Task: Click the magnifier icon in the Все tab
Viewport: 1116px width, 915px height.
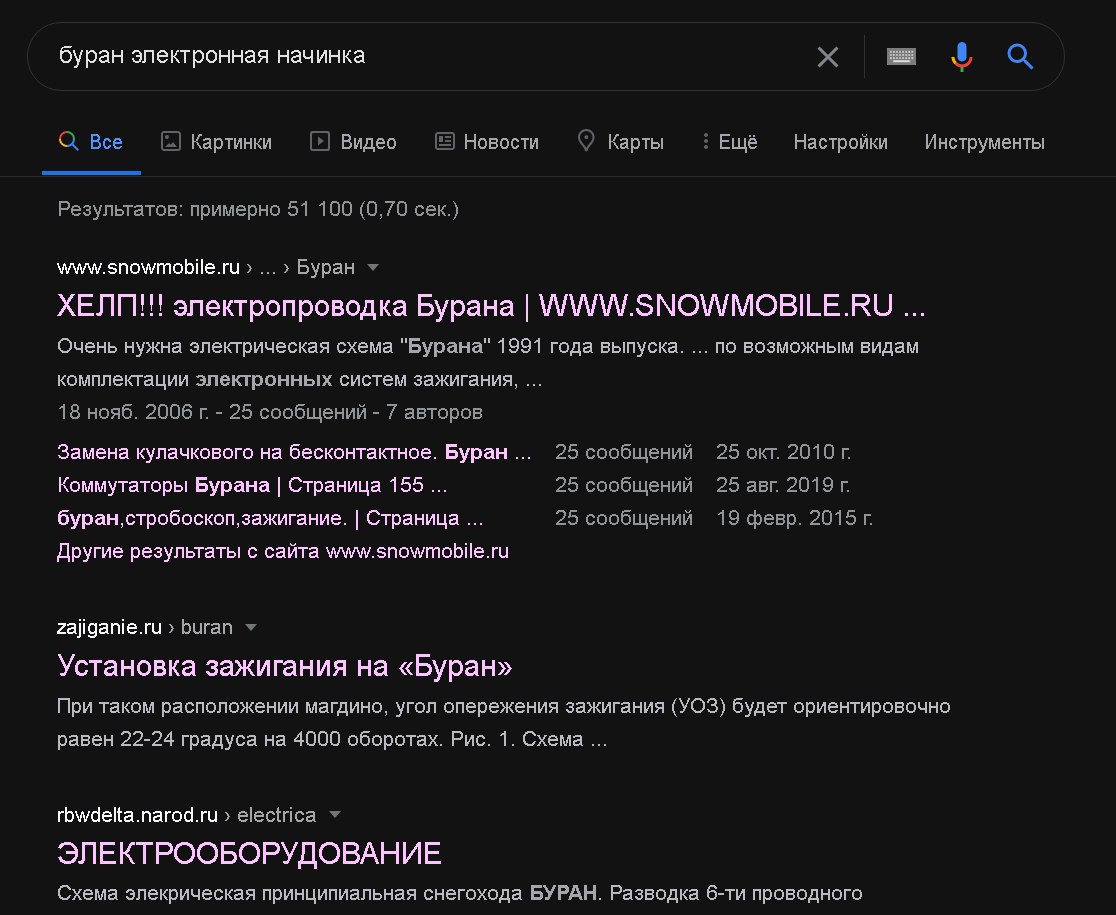Action: point(68,141)
